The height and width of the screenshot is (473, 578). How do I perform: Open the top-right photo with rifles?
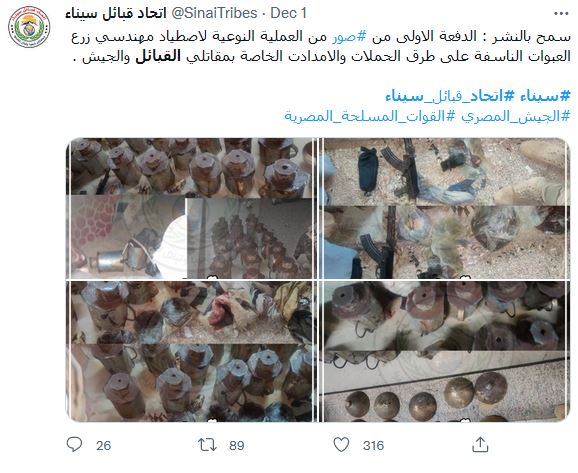click(x=444, y=208)
